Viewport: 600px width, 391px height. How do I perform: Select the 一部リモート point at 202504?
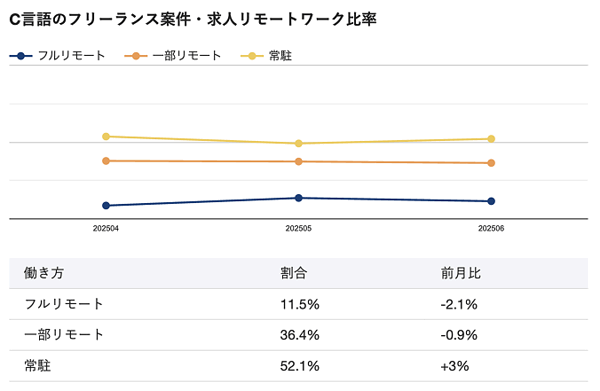tap(106, 161)
